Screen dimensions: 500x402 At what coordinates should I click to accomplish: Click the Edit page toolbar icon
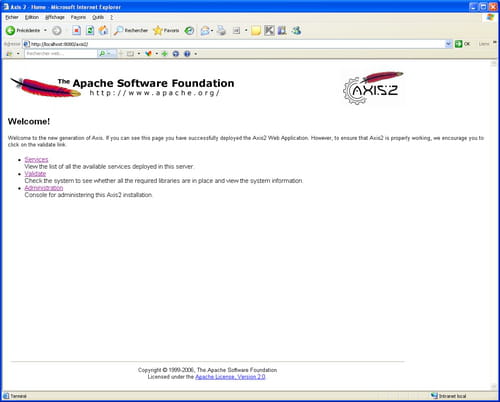(x=236, y=31)
